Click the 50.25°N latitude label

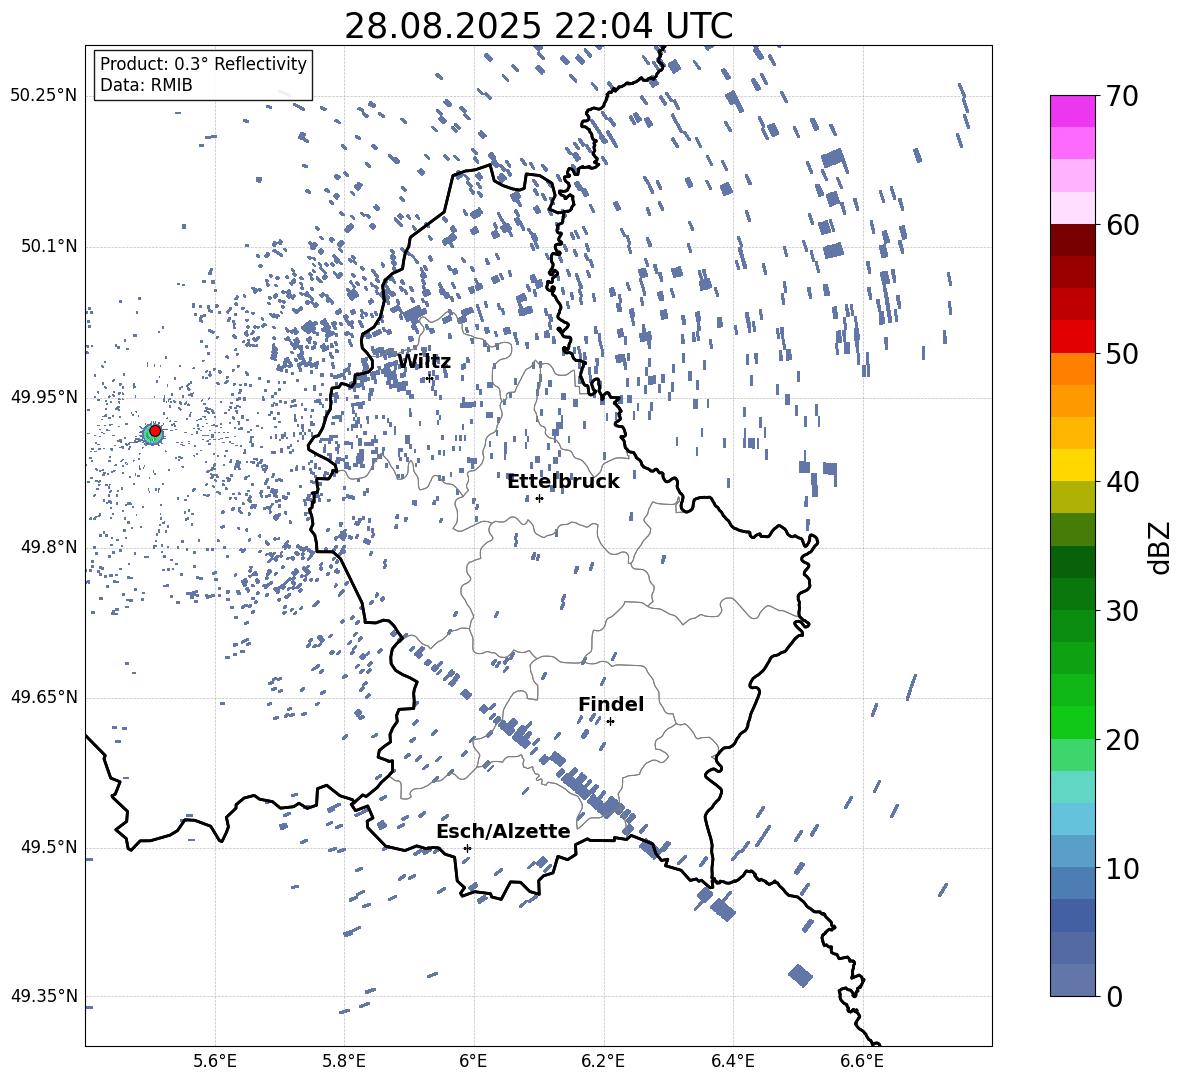click(44, 96)
